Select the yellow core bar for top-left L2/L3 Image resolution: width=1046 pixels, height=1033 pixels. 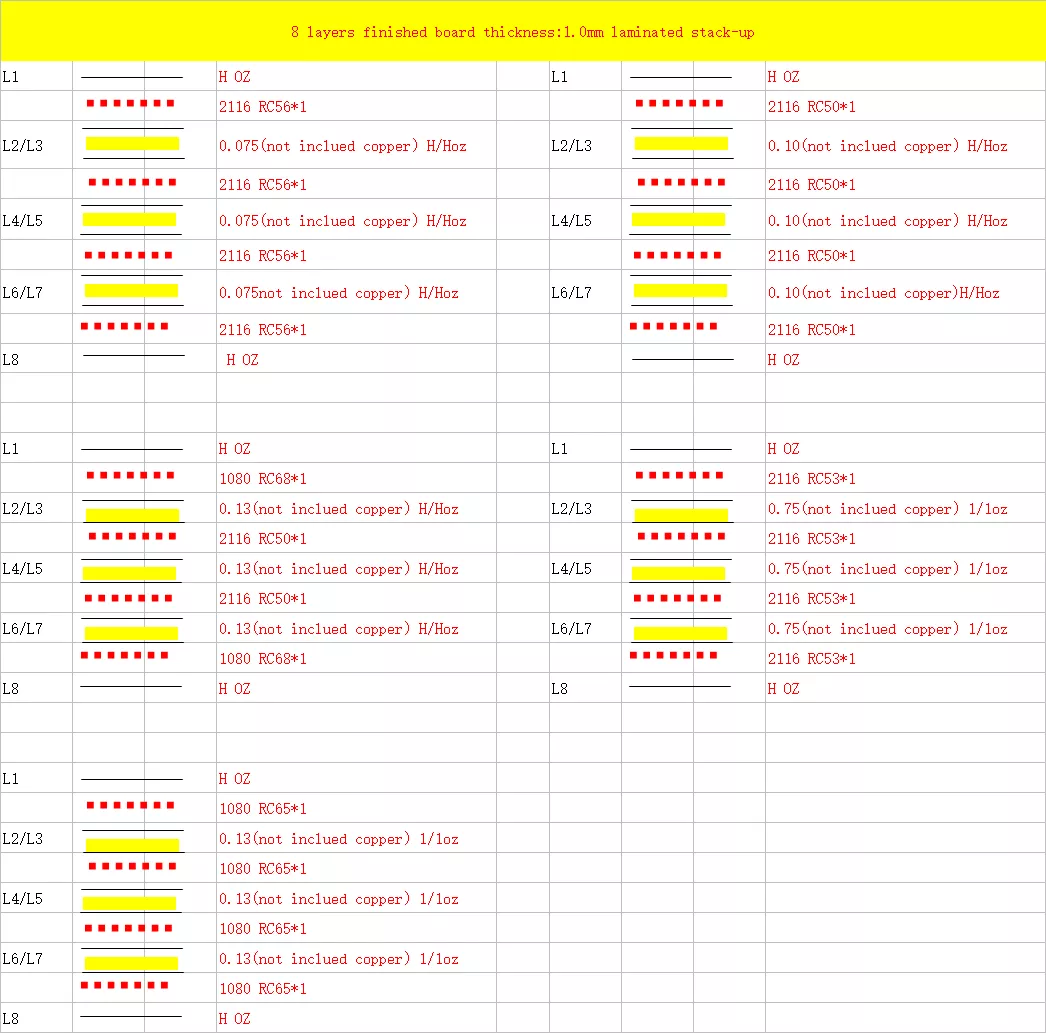pos(131,143)
